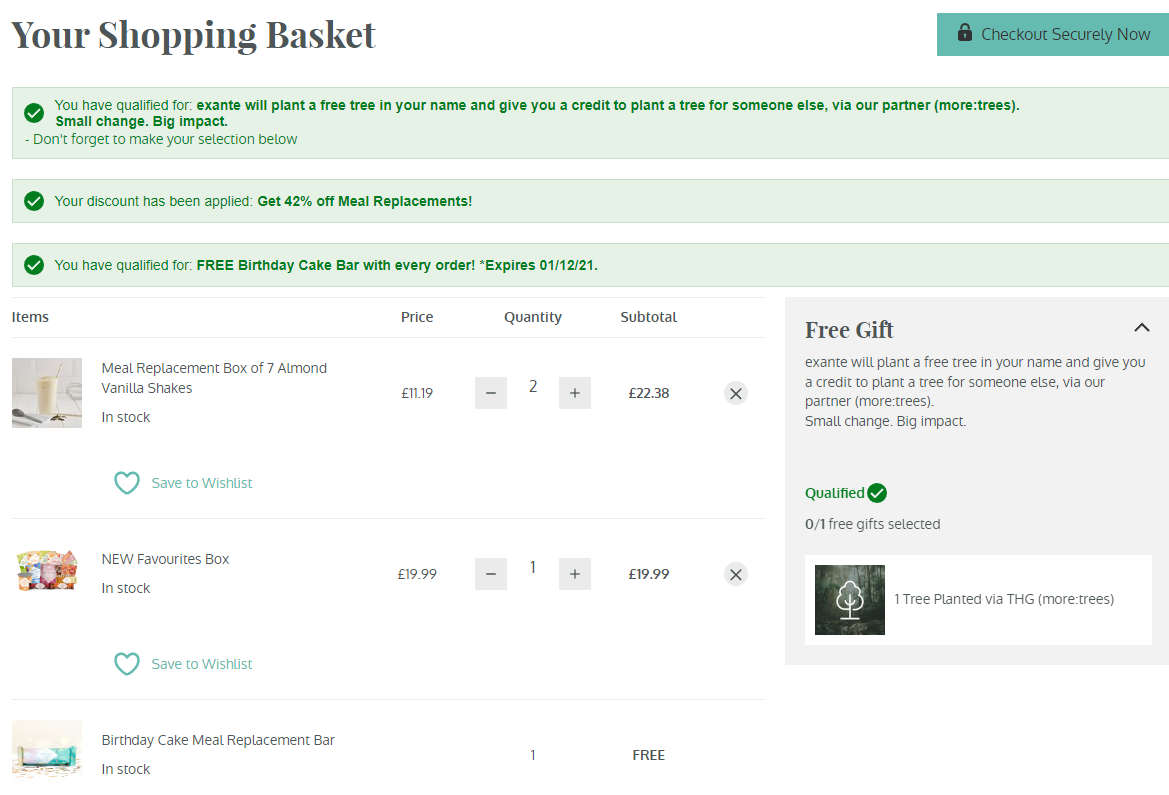Image resolution: width=1169 pixels, height=795 pixels.
Task: Open NEW Favourites Box product image
Action: 47,571
